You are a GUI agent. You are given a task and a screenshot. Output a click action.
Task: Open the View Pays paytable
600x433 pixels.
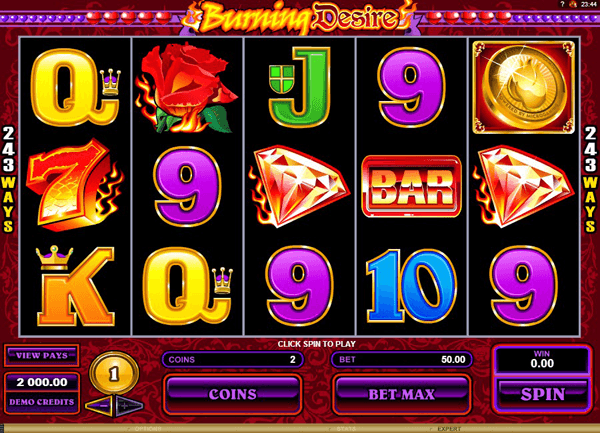pyautogui.click(x=42, y=355)
